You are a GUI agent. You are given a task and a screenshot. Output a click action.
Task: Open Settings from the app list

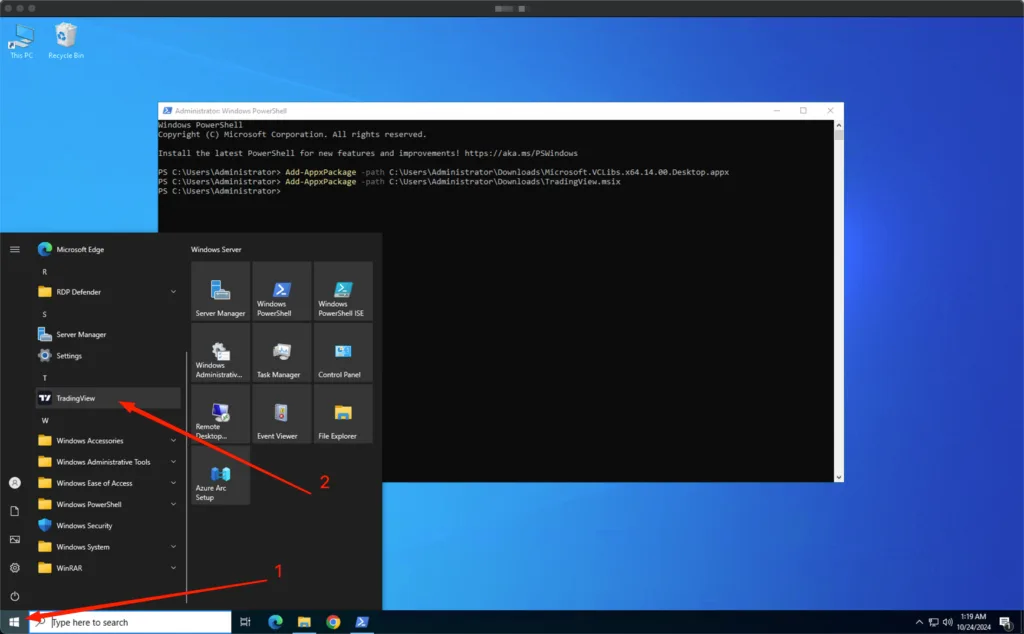coord(69,356)
